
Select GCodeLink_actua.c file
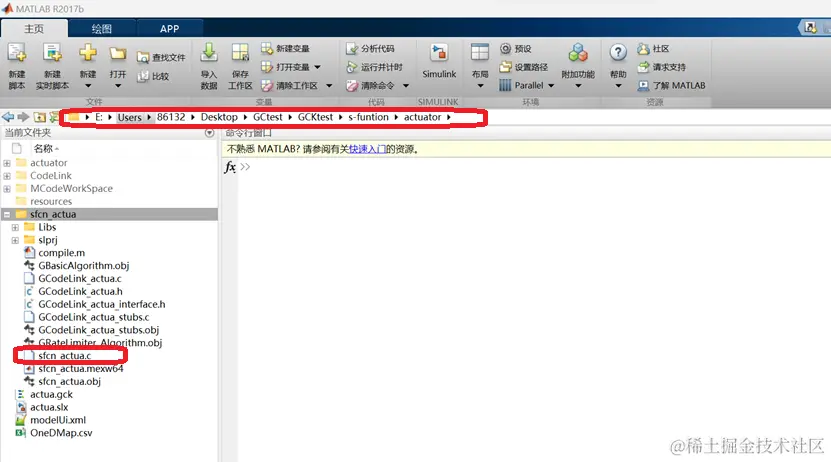[x=79, y=279]
